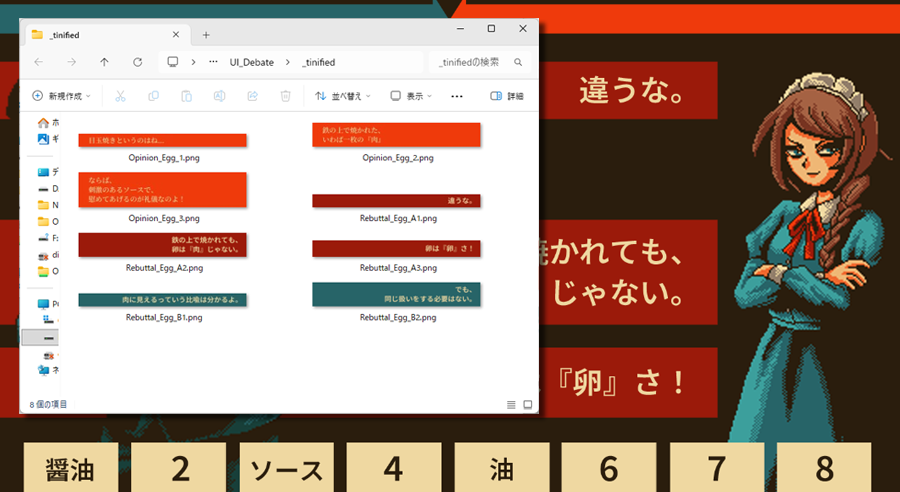Click the Up one level arrow
Viewport: 900px width, 492px height.
pyautogui.click(x=104, y=62)
